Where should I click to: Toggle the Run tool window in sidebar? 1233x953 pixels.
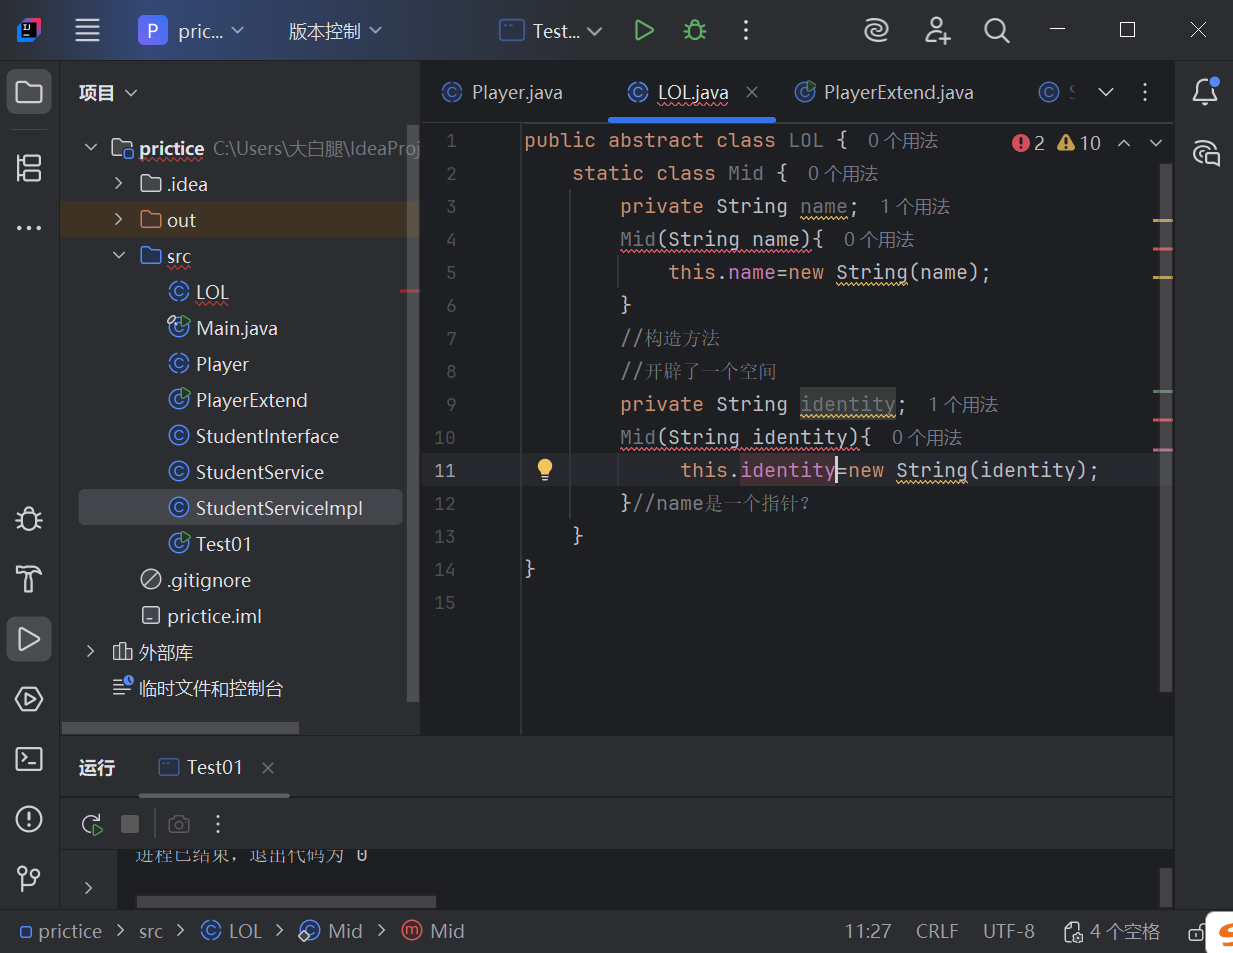click(29, 638)
